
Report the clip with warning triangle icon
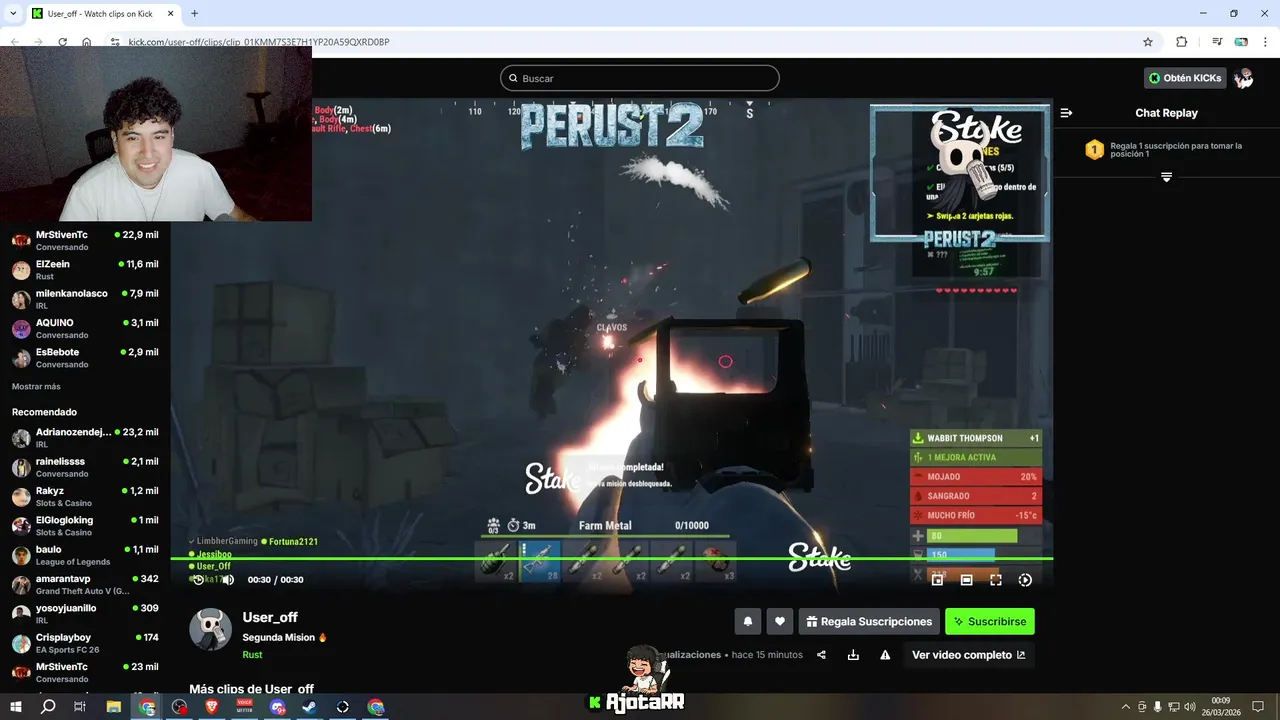tap(885, 655)
